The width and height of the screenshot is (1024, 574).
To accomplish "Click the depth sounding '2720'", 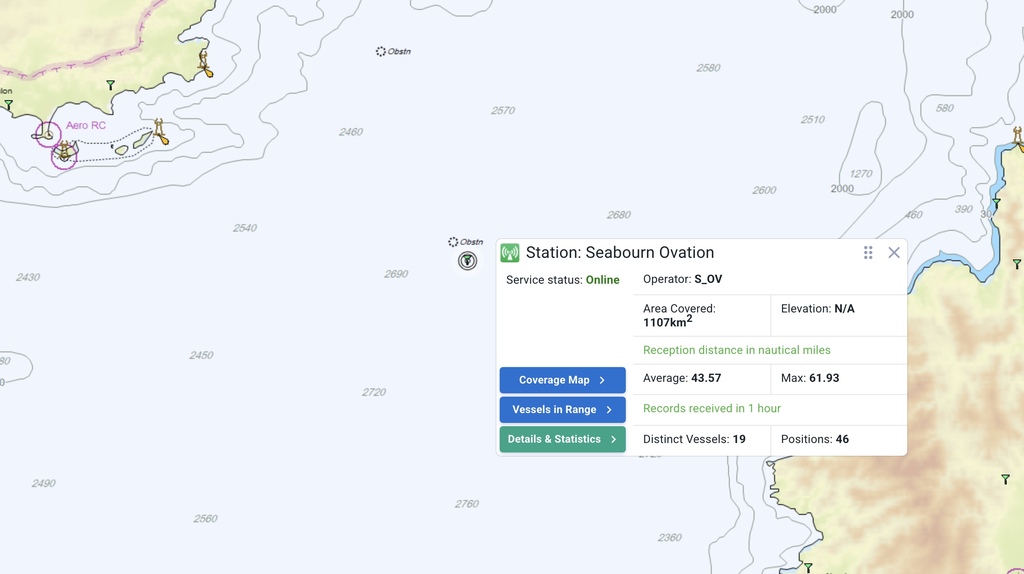I will click(x=374, y=392).
